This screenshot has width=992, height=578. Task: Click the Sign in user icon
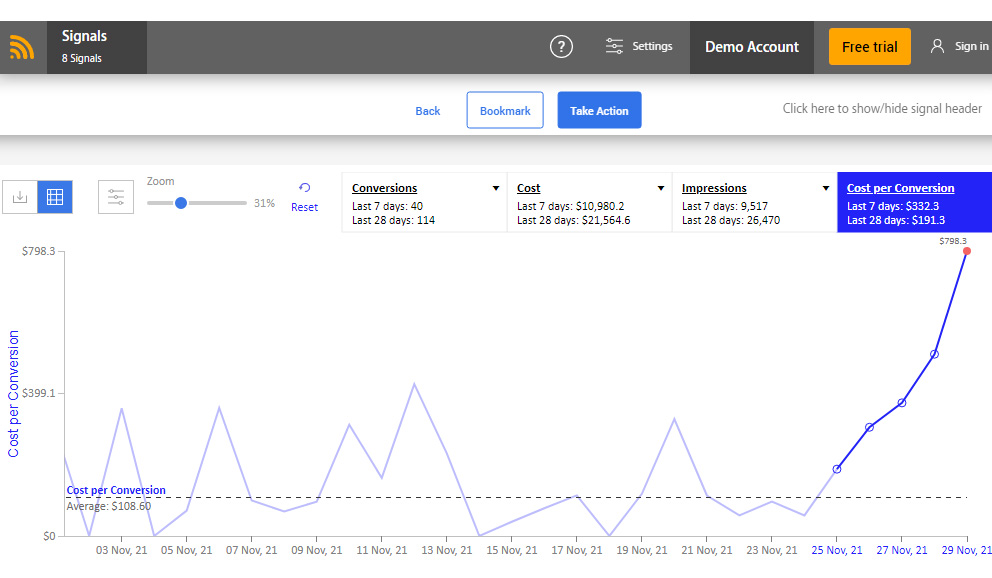[x=937, y=46]
